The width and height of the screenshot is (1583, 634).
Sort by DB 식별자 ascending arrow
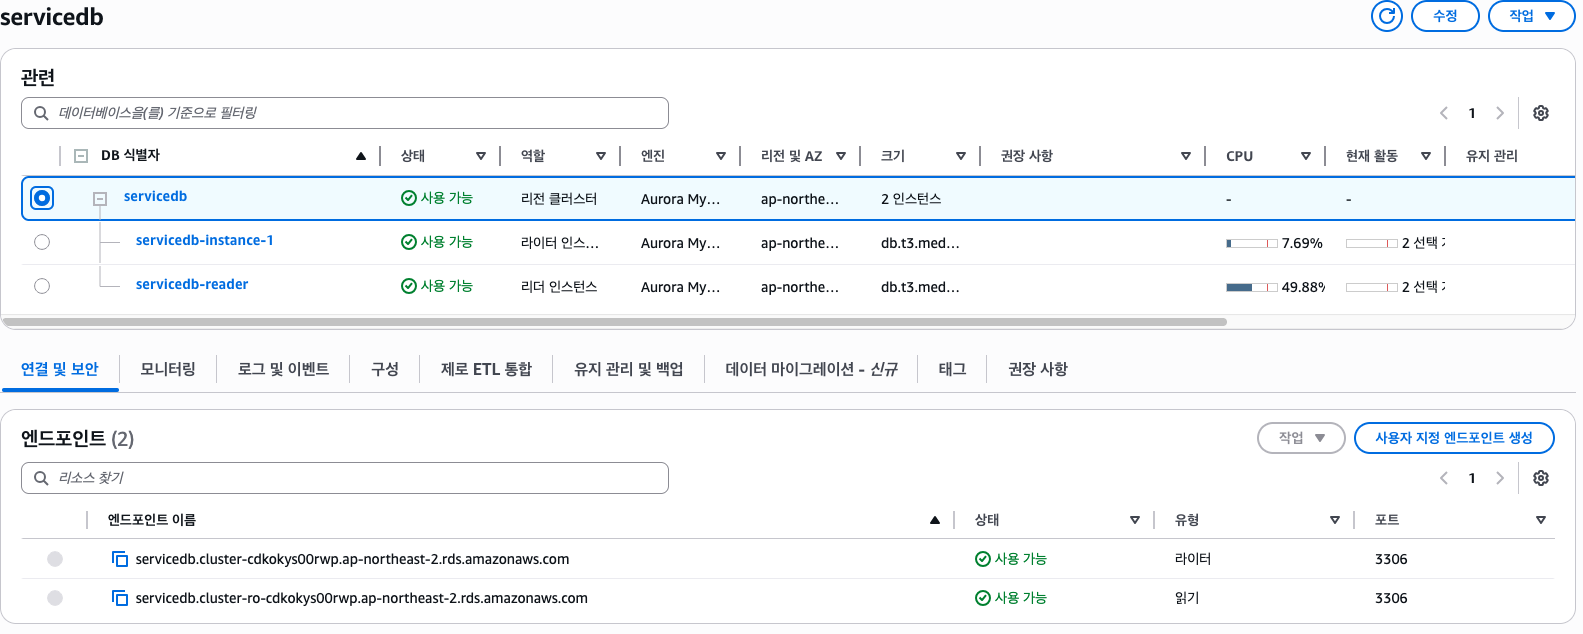click(360, 156)
